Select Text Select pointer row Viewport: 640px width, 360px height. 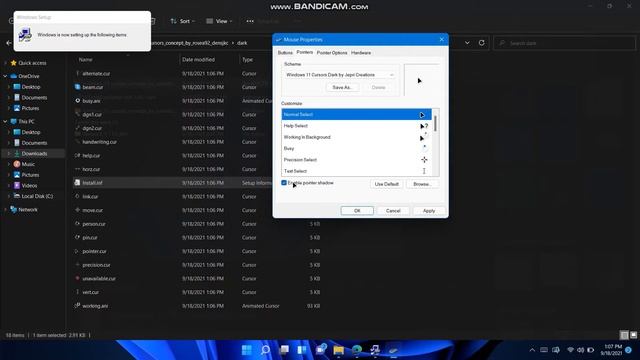[x=356, y=171]
